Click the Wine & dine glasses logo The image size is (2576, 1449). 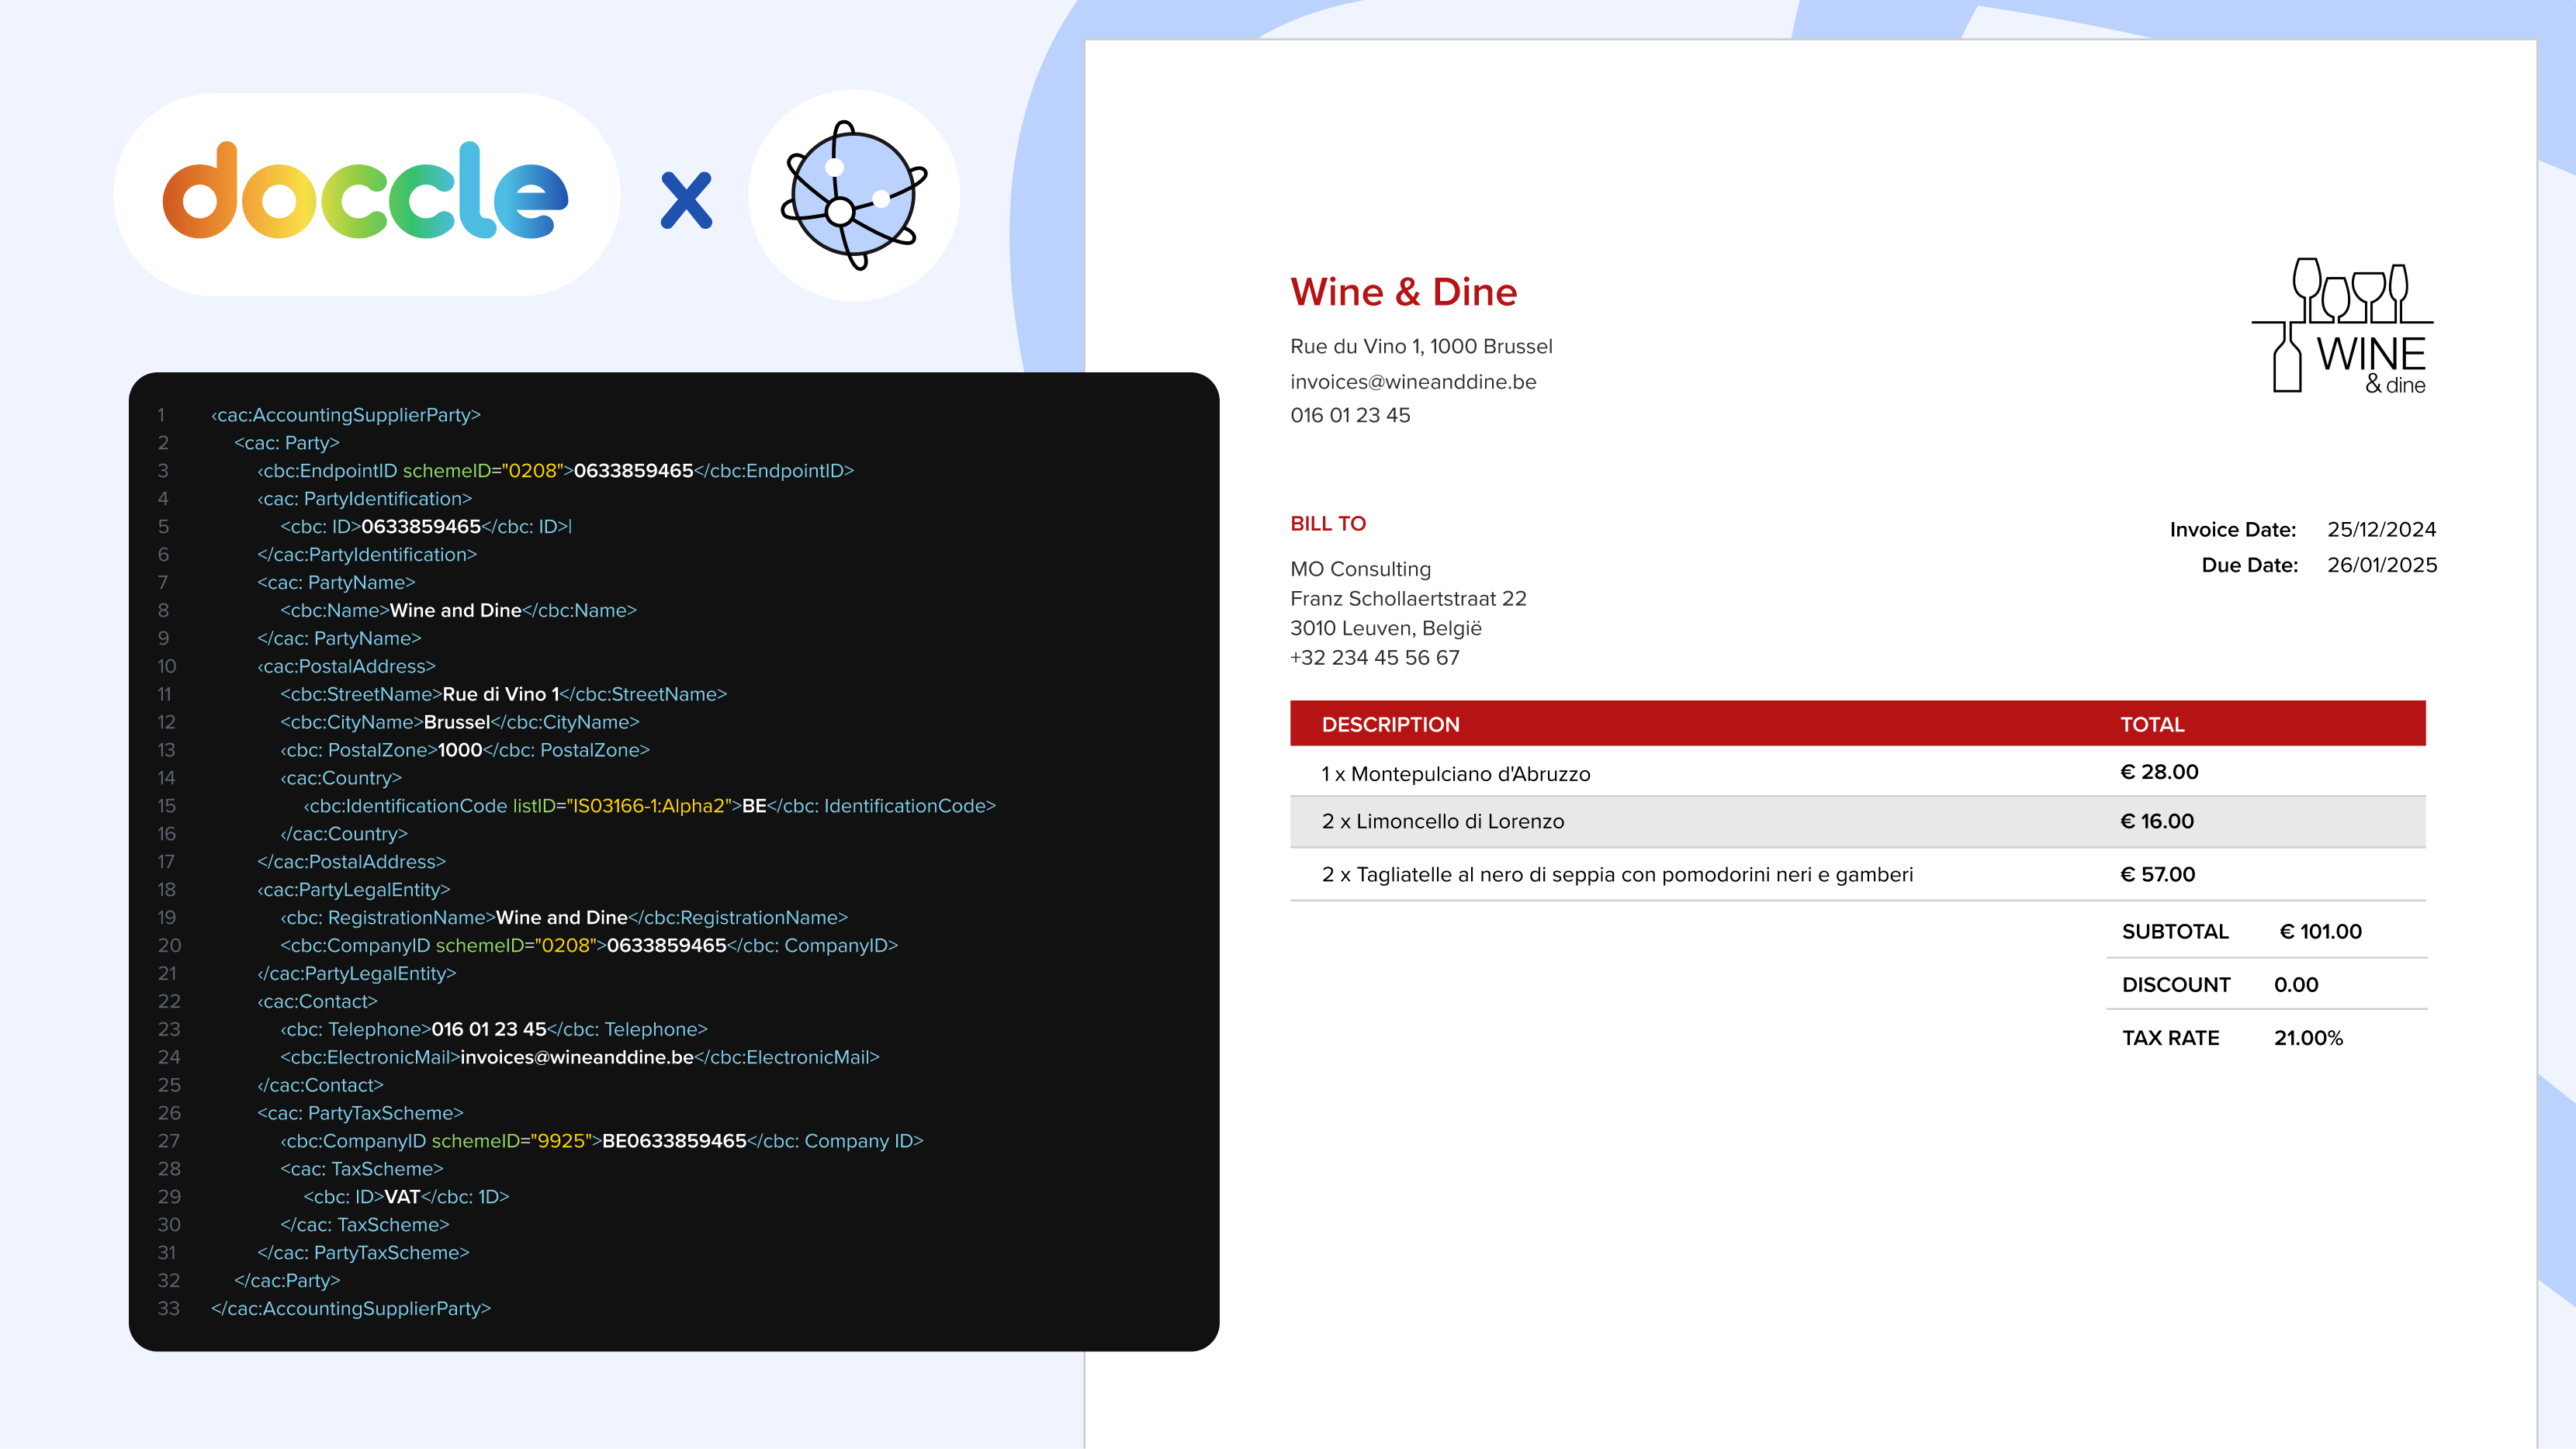2342,326
